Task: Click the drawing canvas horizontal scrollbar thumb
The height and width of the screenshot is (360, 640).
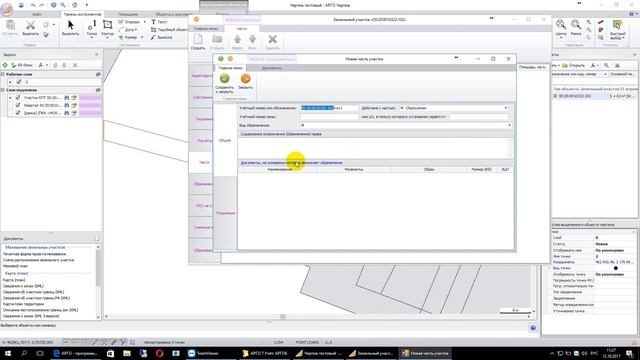Action: tap(282, 316)
